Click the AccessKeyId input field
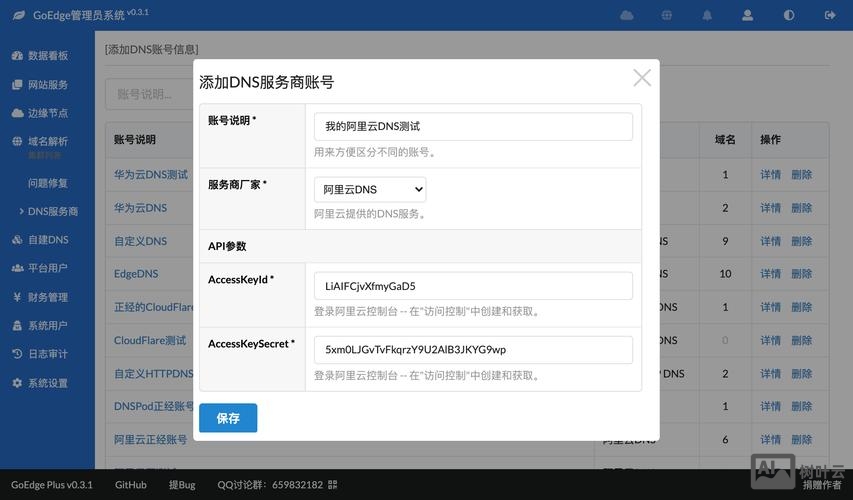The height and width of the screenshot is (500, 853). point(473,286)
